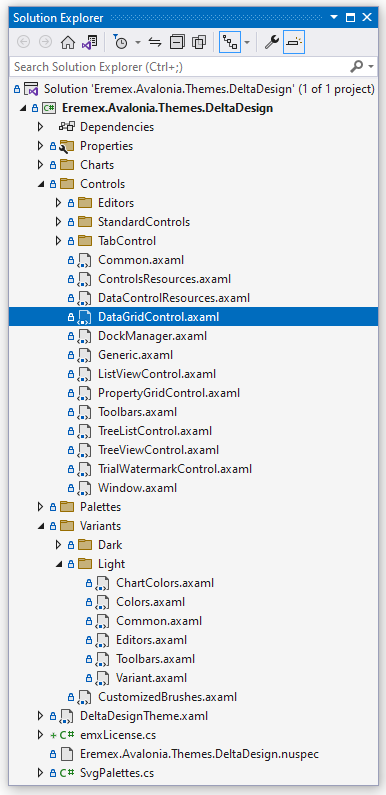Click the Variant.axaml file icon
386x795 pixels.
(103, 679)
